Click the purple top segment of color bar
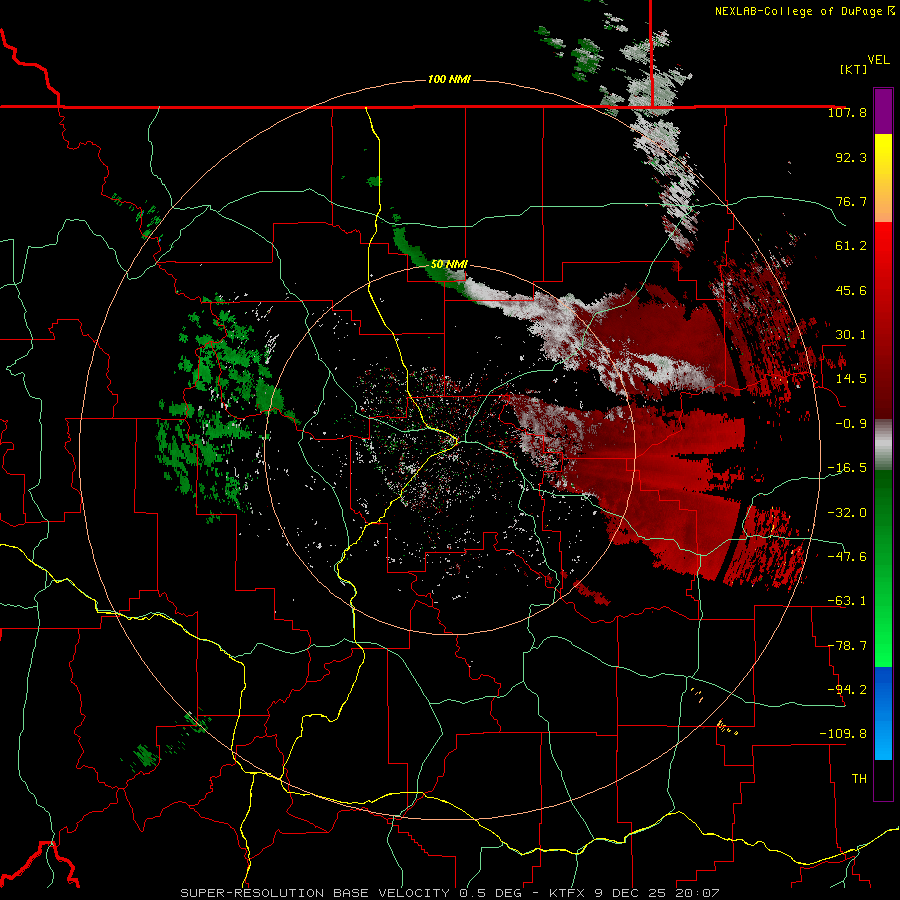900x900 pixels. coord(883,111)
